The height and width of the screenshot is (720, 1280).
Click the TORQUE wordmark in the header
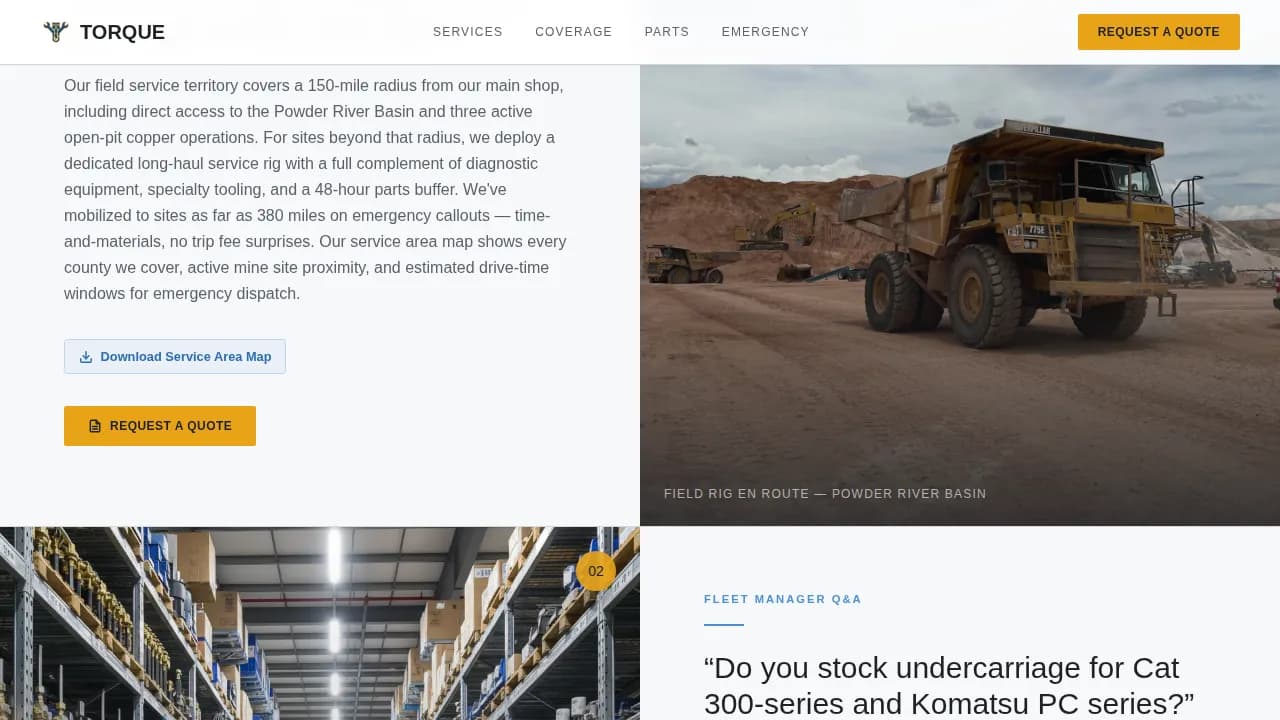pyautogui.click(x=122, y=31)
